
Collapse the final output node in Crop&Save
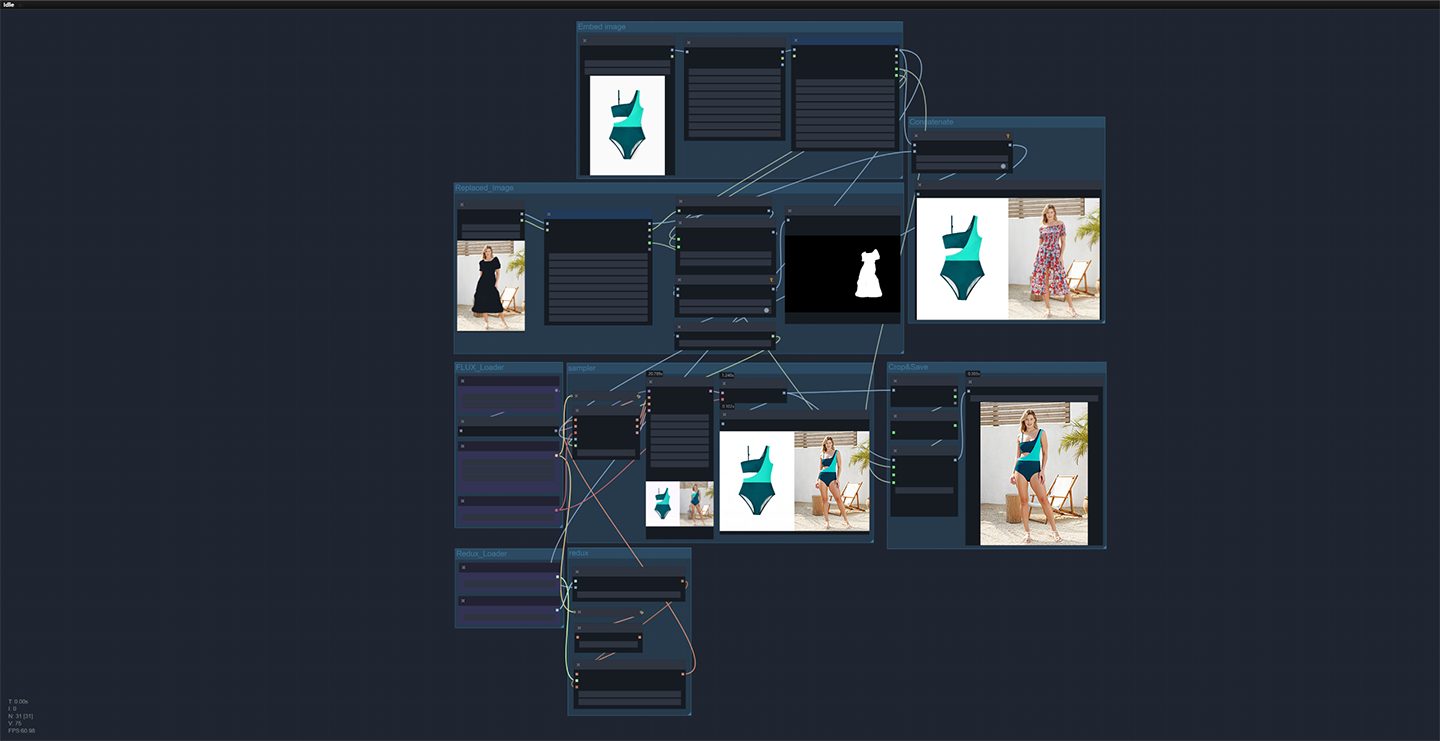970,382
